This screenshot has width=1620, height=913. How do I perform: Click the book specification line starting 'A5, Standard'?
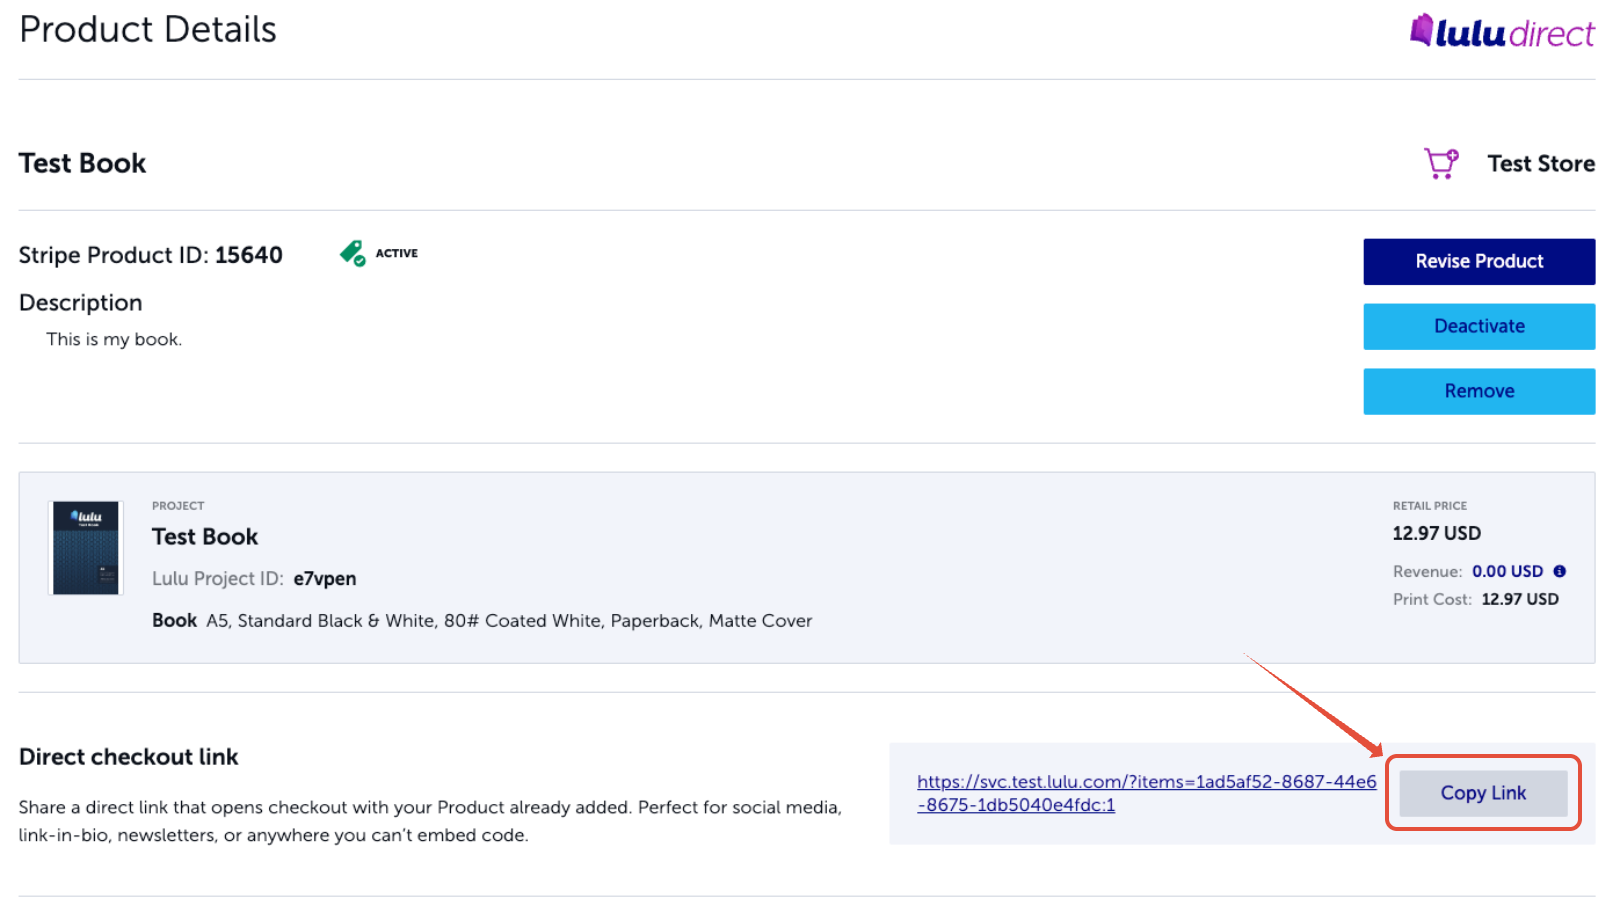tap(509, 621)
